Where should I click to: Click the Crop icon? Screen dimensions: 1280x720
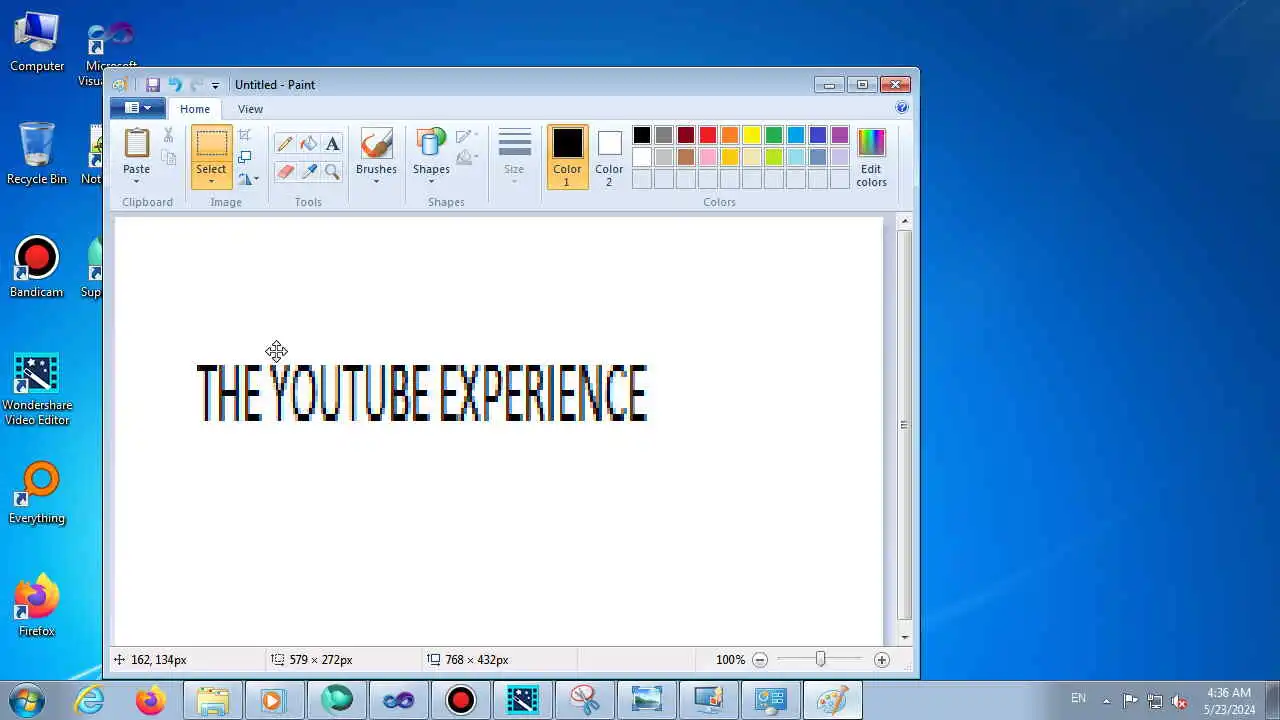click(x=245, y=135)
